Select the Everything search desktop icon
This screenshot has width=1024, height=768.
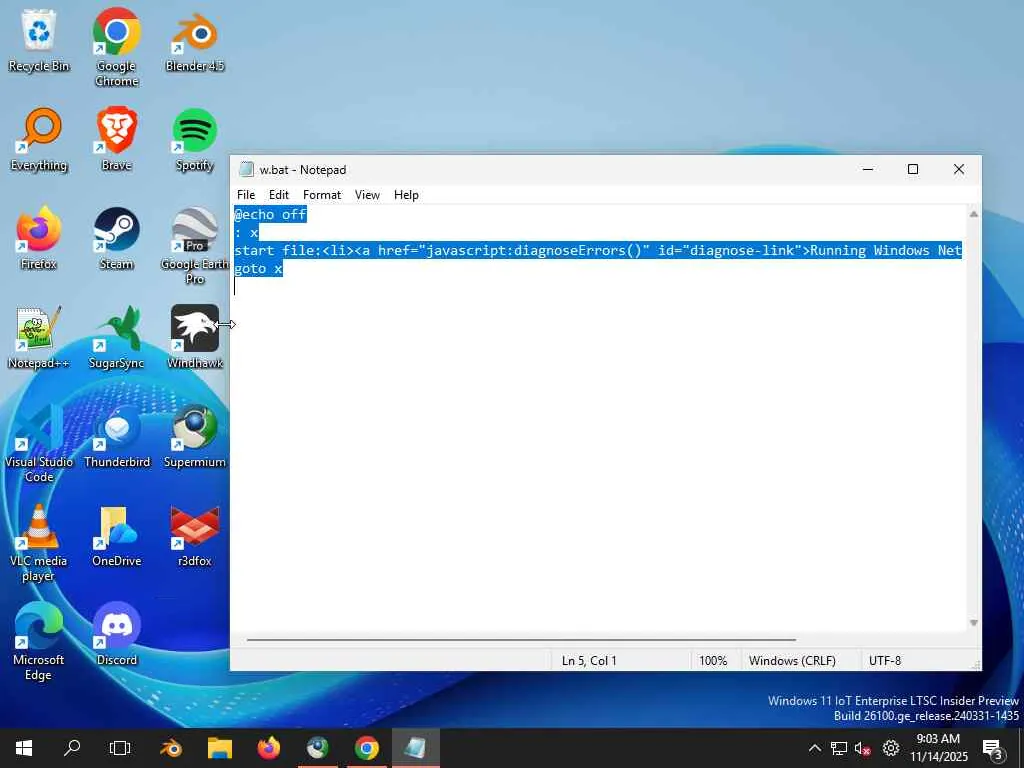tap(39, 140)
